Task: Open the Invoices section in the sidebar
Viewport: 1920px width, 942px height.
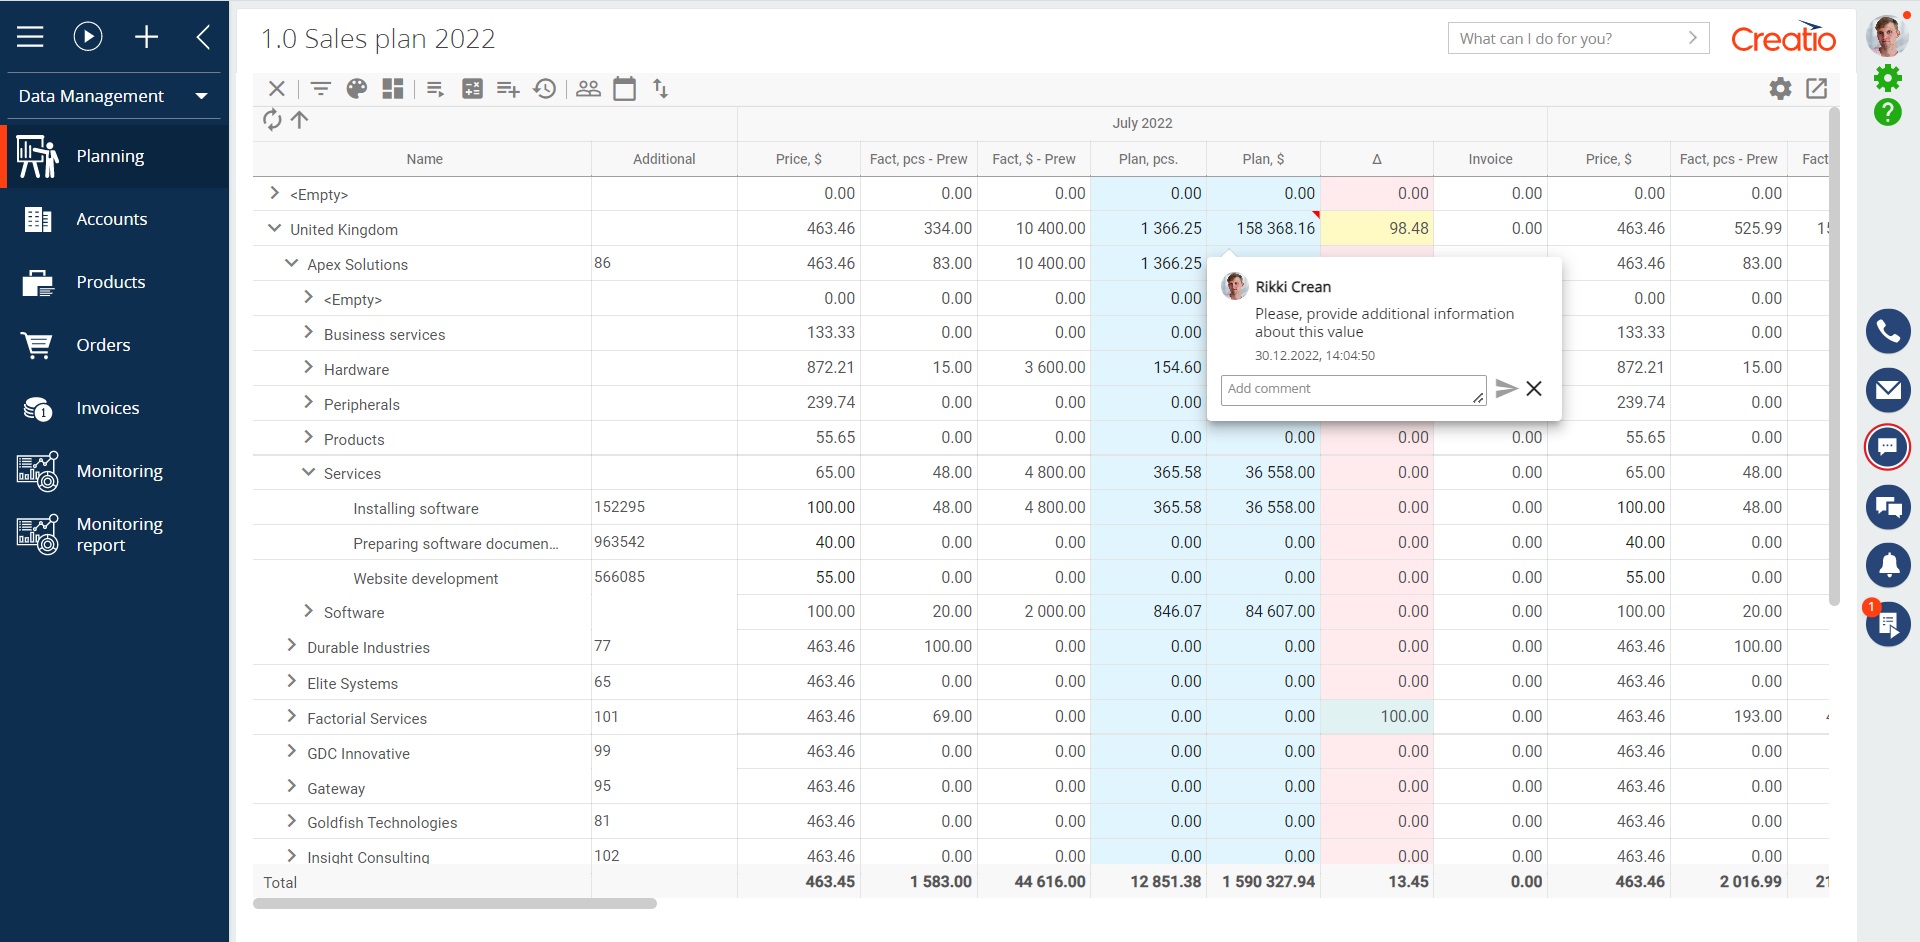Action: click(x=106, y=408)
